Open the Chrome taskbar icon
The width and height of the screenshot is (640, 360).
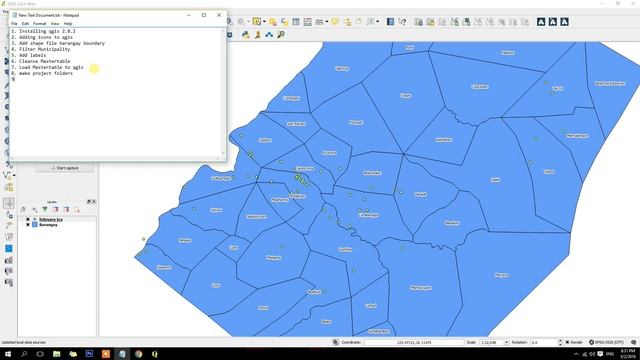[138, 354]
